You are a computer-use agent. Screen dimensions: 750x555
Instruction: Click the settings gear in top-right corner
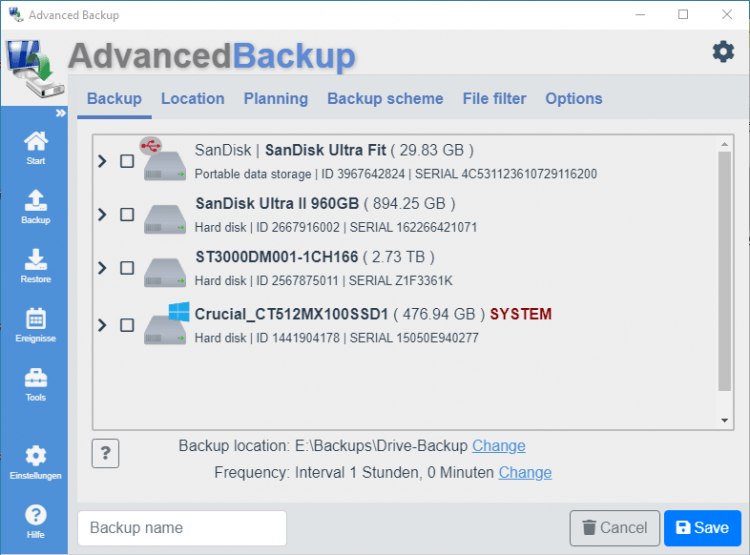(x=723, y=52)
